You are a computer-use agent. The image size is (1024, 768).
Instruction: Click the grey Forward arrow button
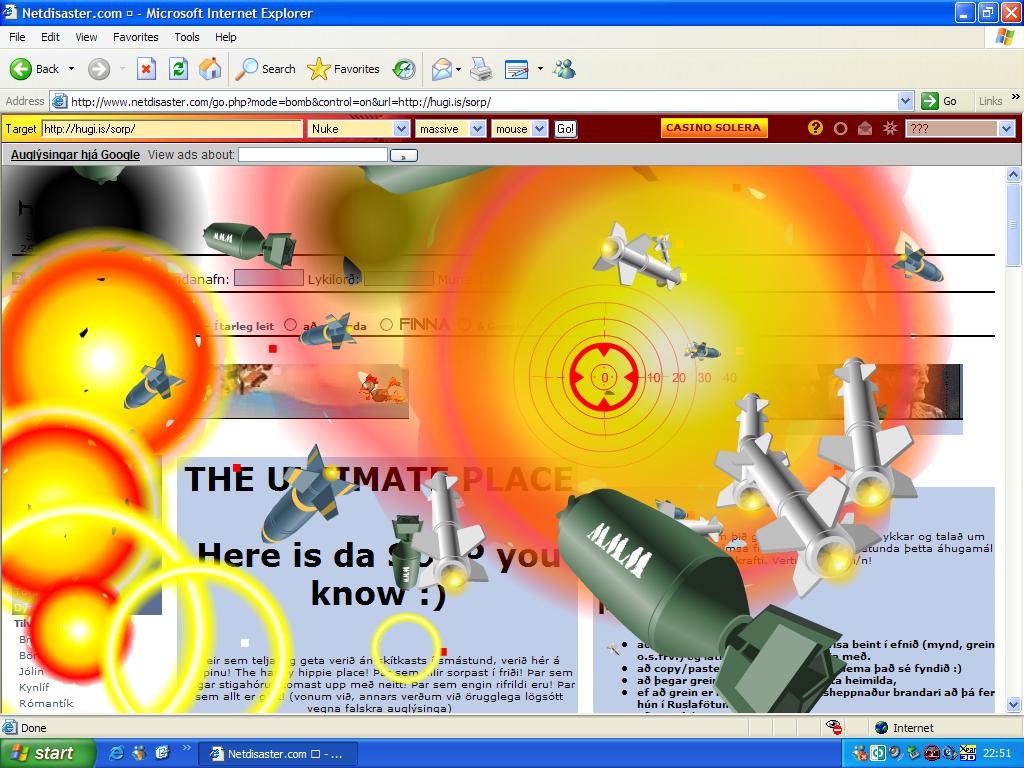pos(99,69)
